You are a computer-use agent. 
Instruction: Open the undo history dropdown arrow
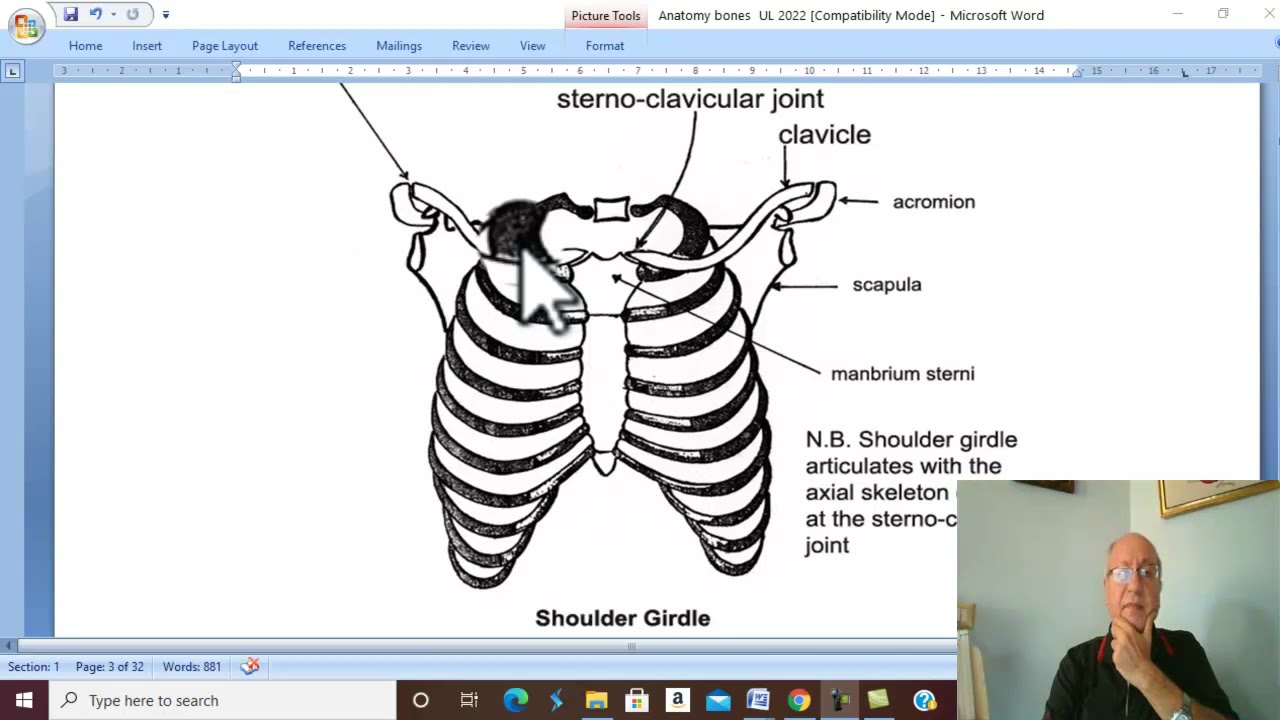[113, 14]
